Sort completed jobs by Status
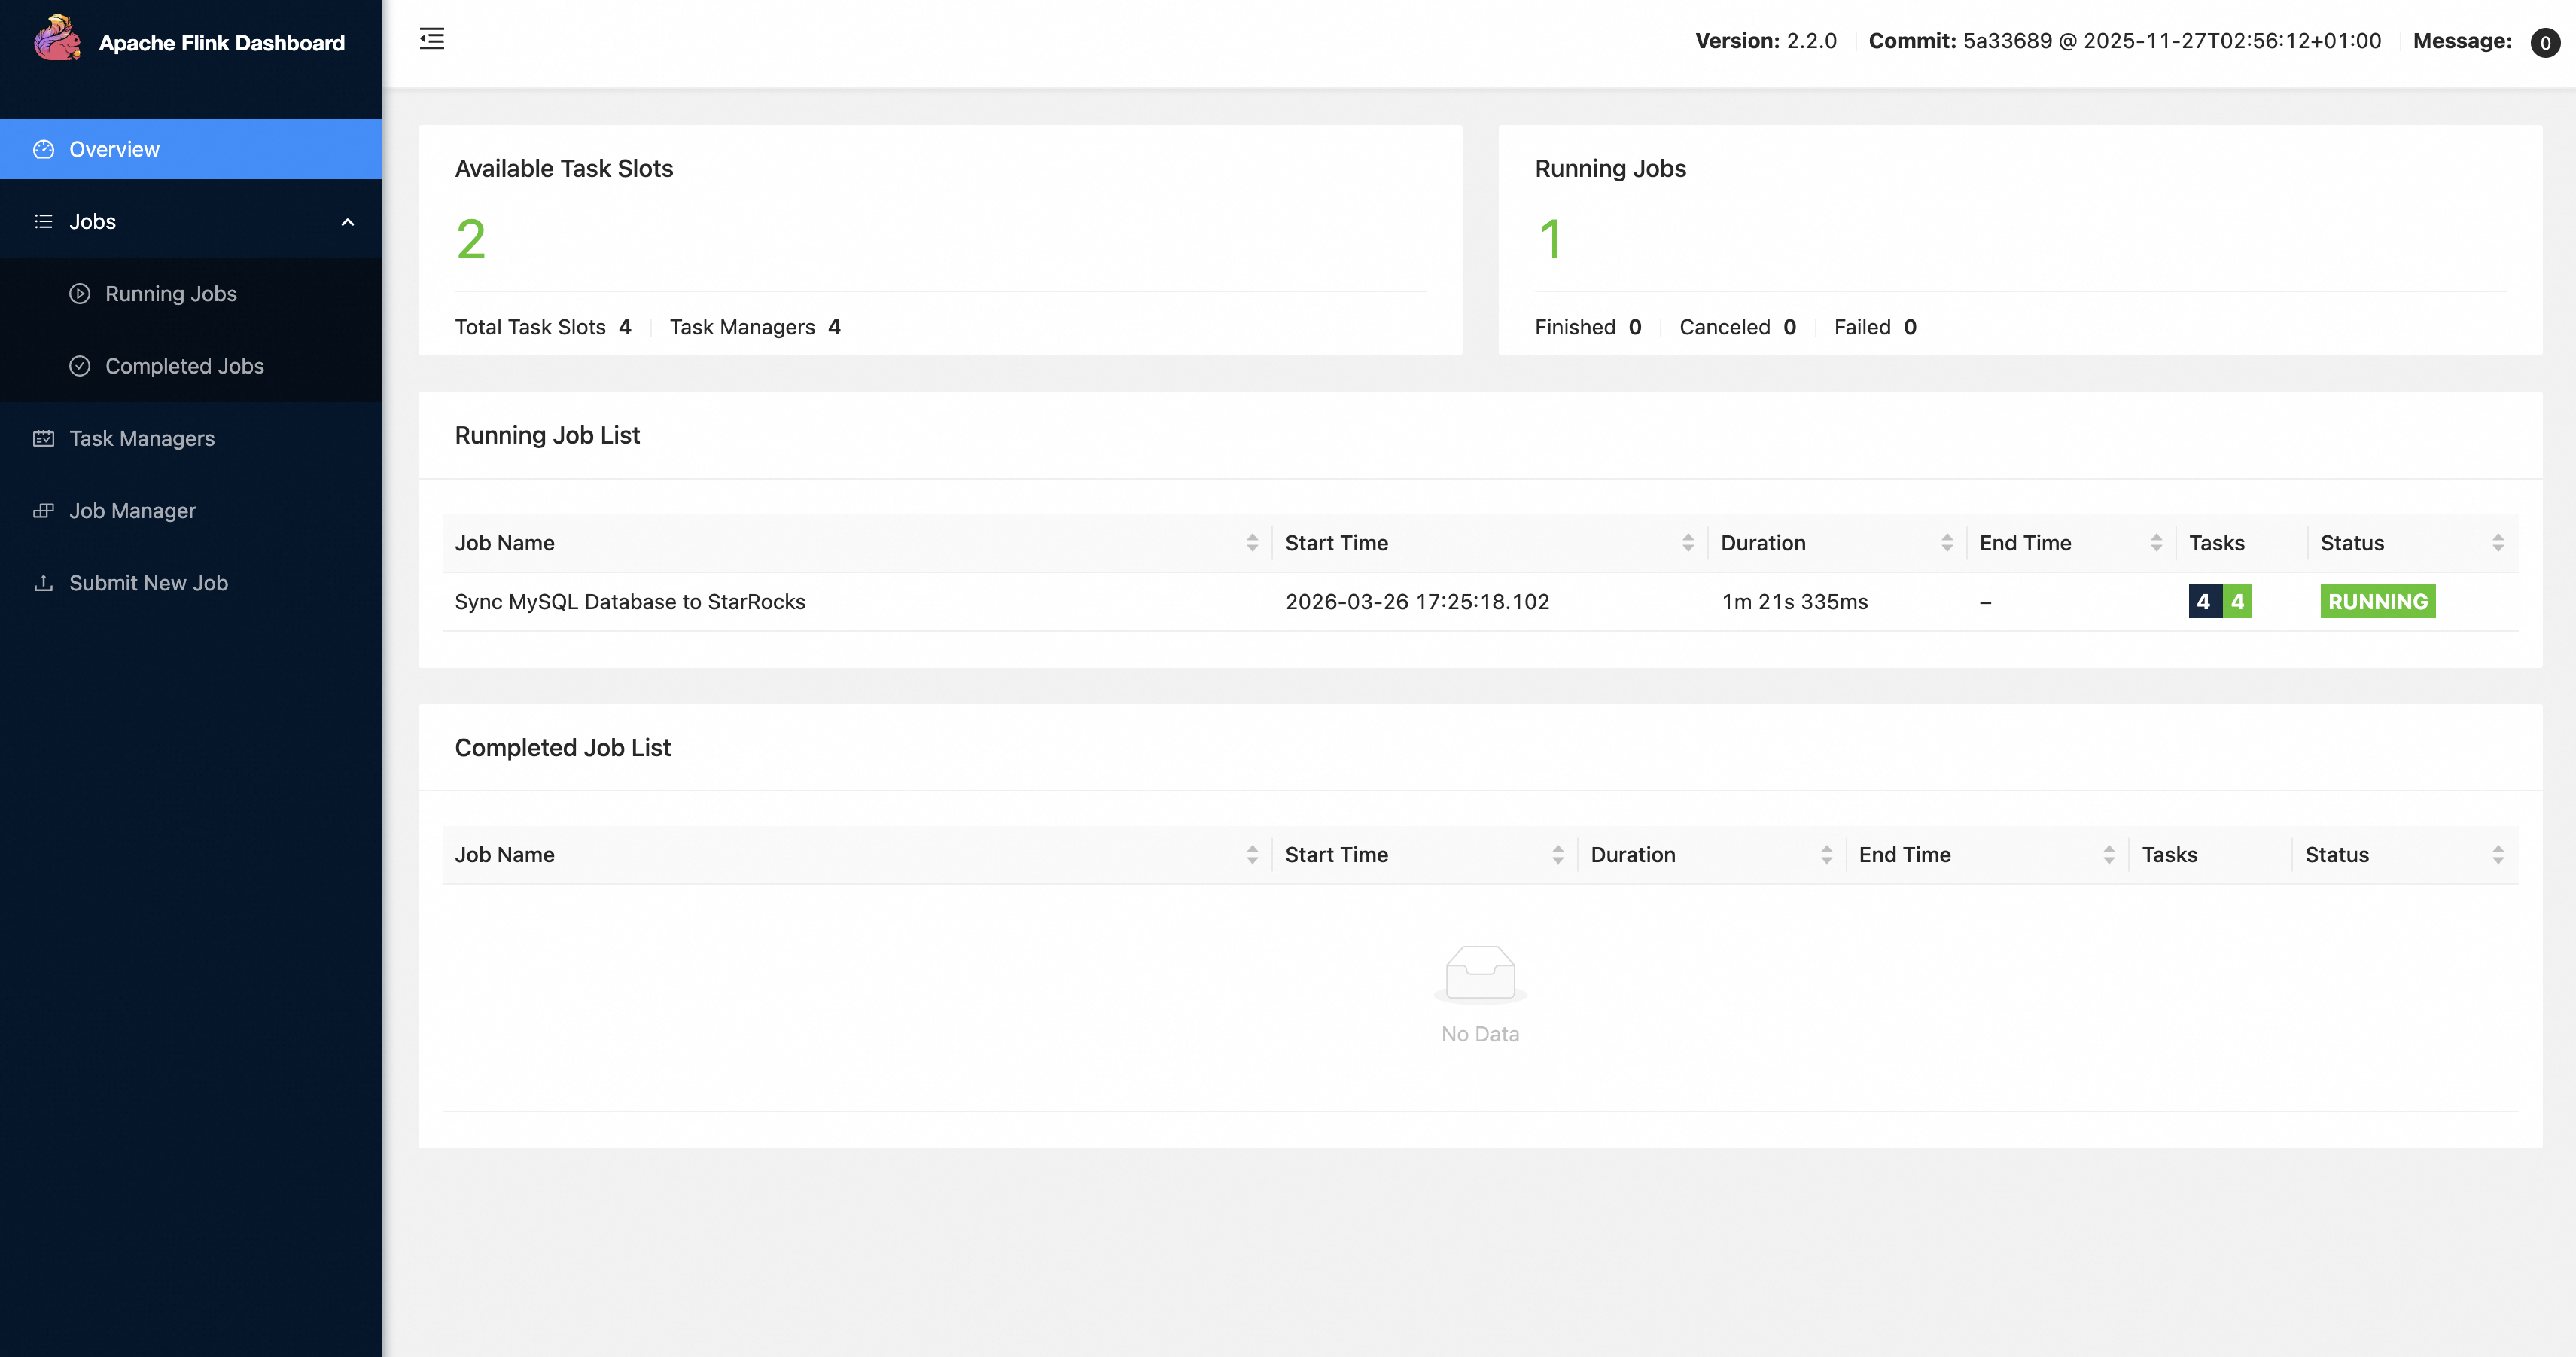 tap(2498, 855)
